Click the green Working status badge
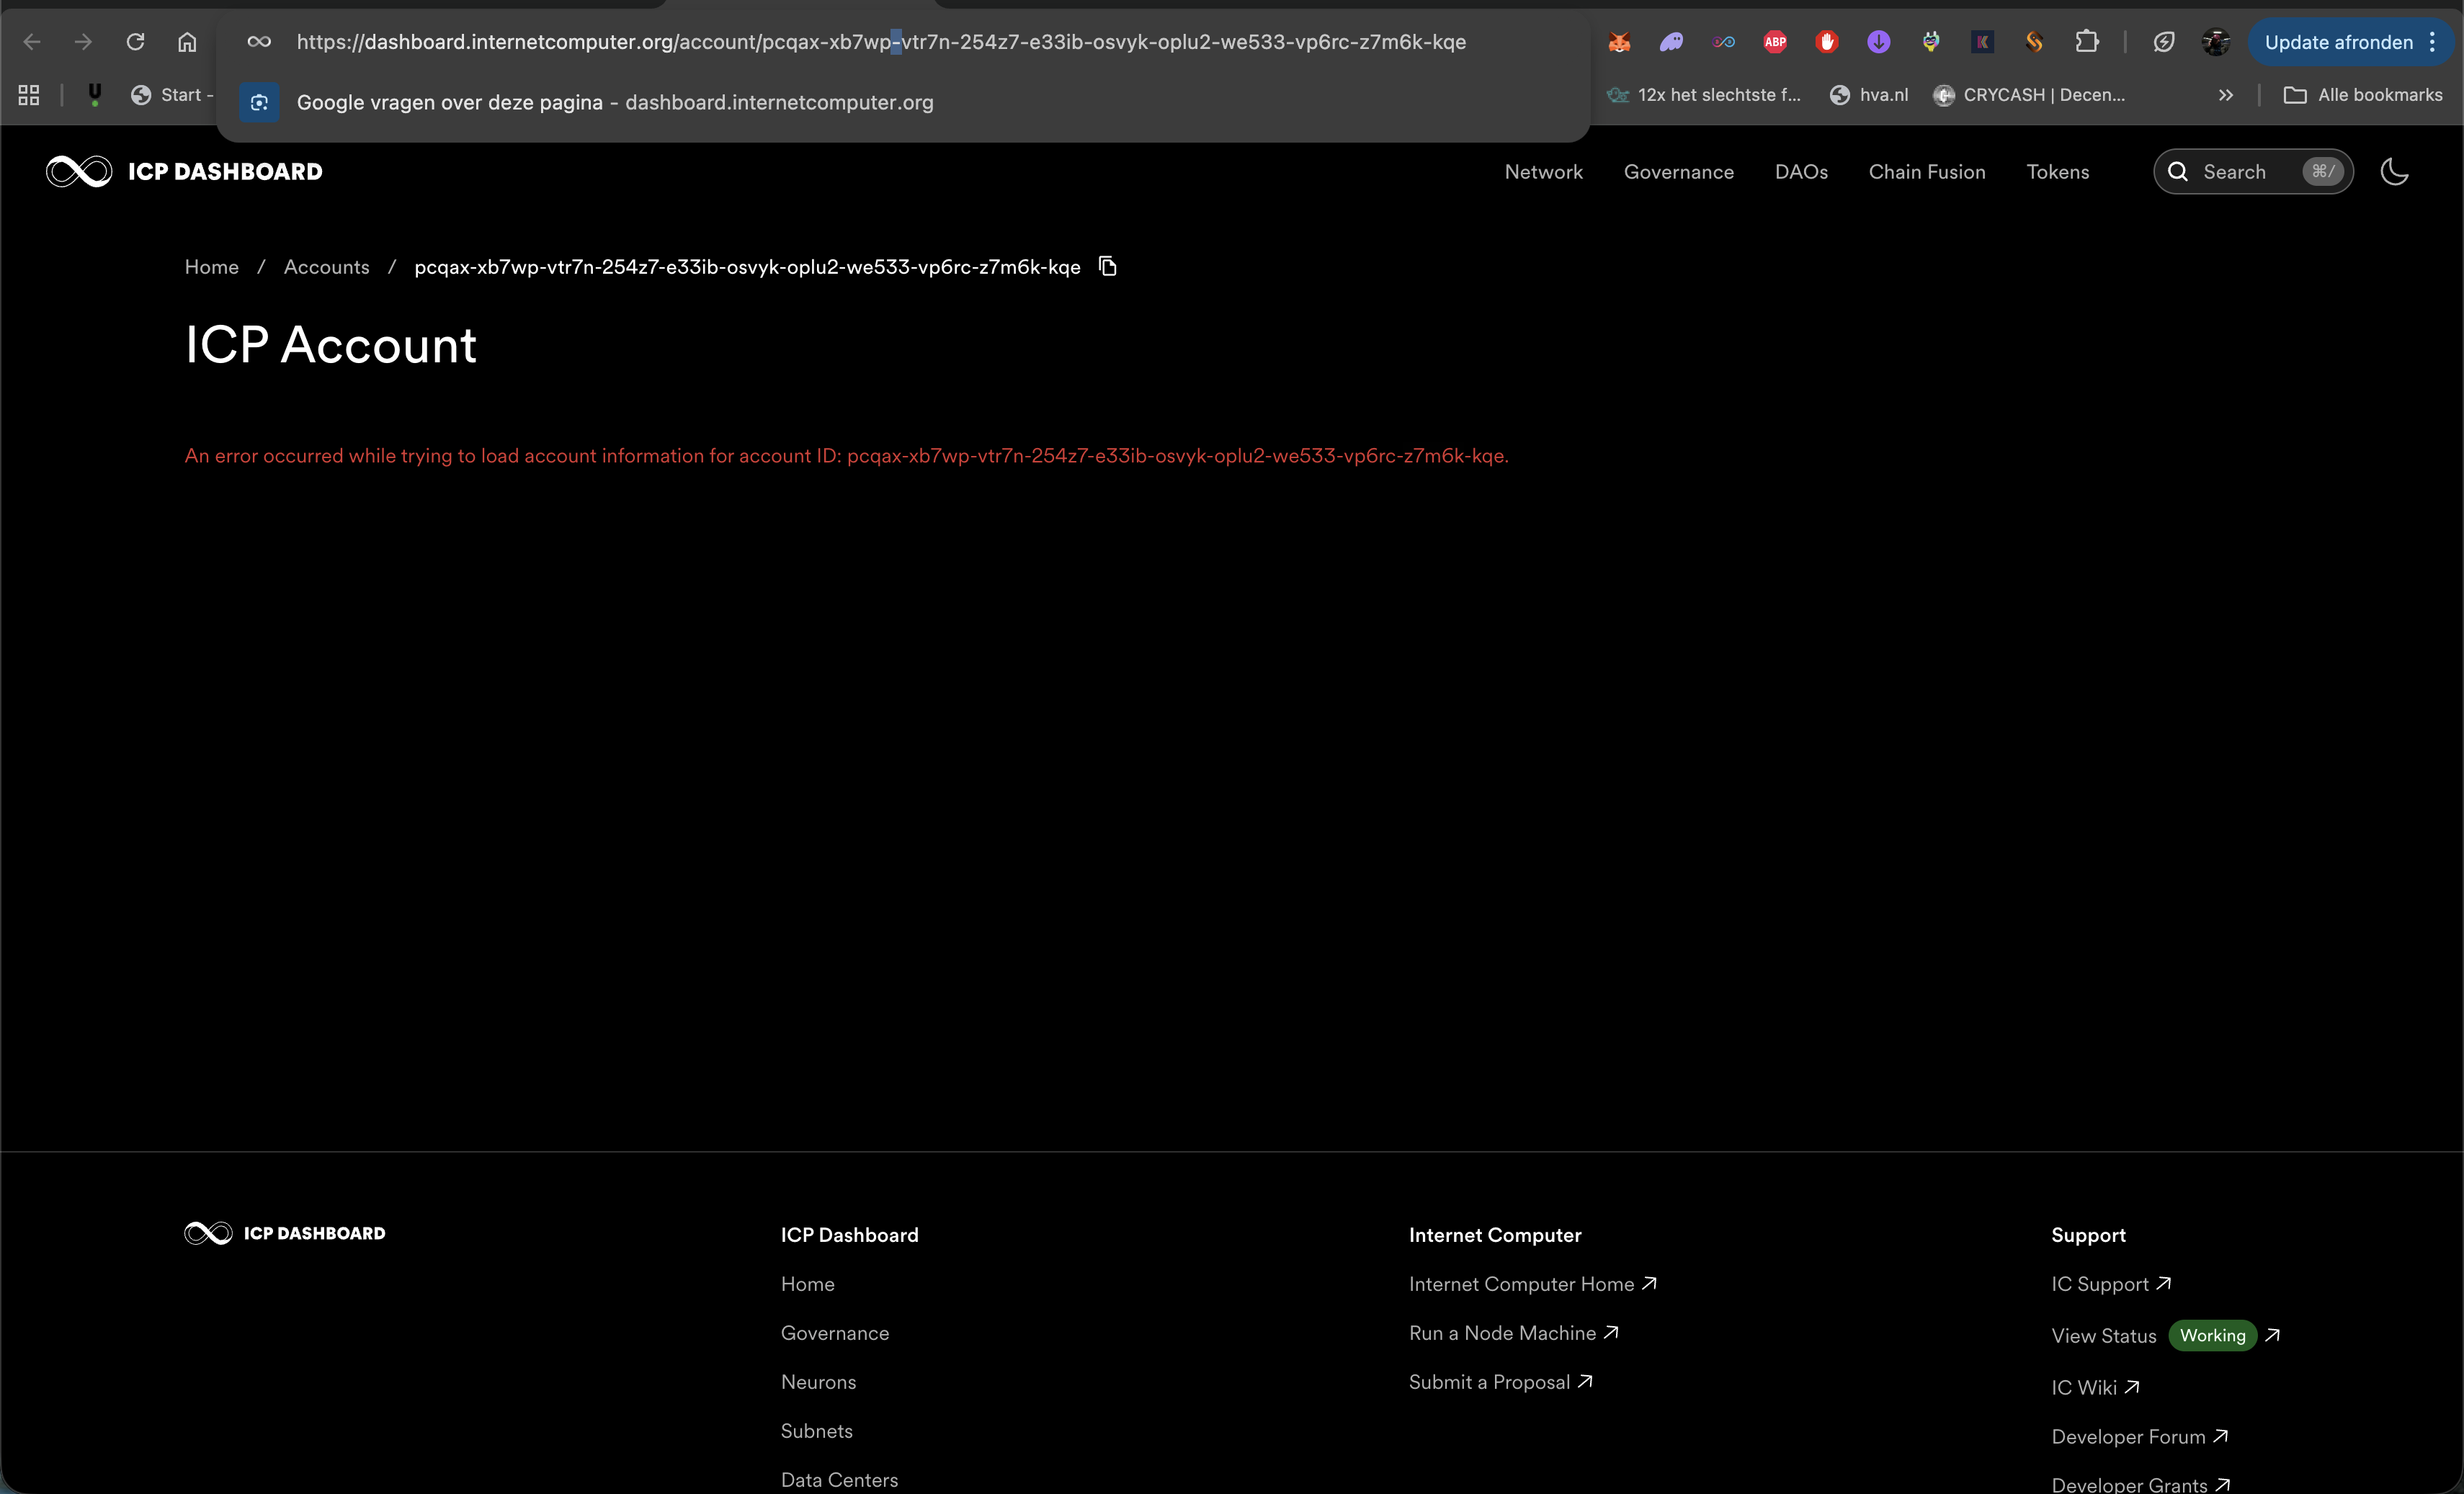2464x1494 pixels. pos(2212,1336)
